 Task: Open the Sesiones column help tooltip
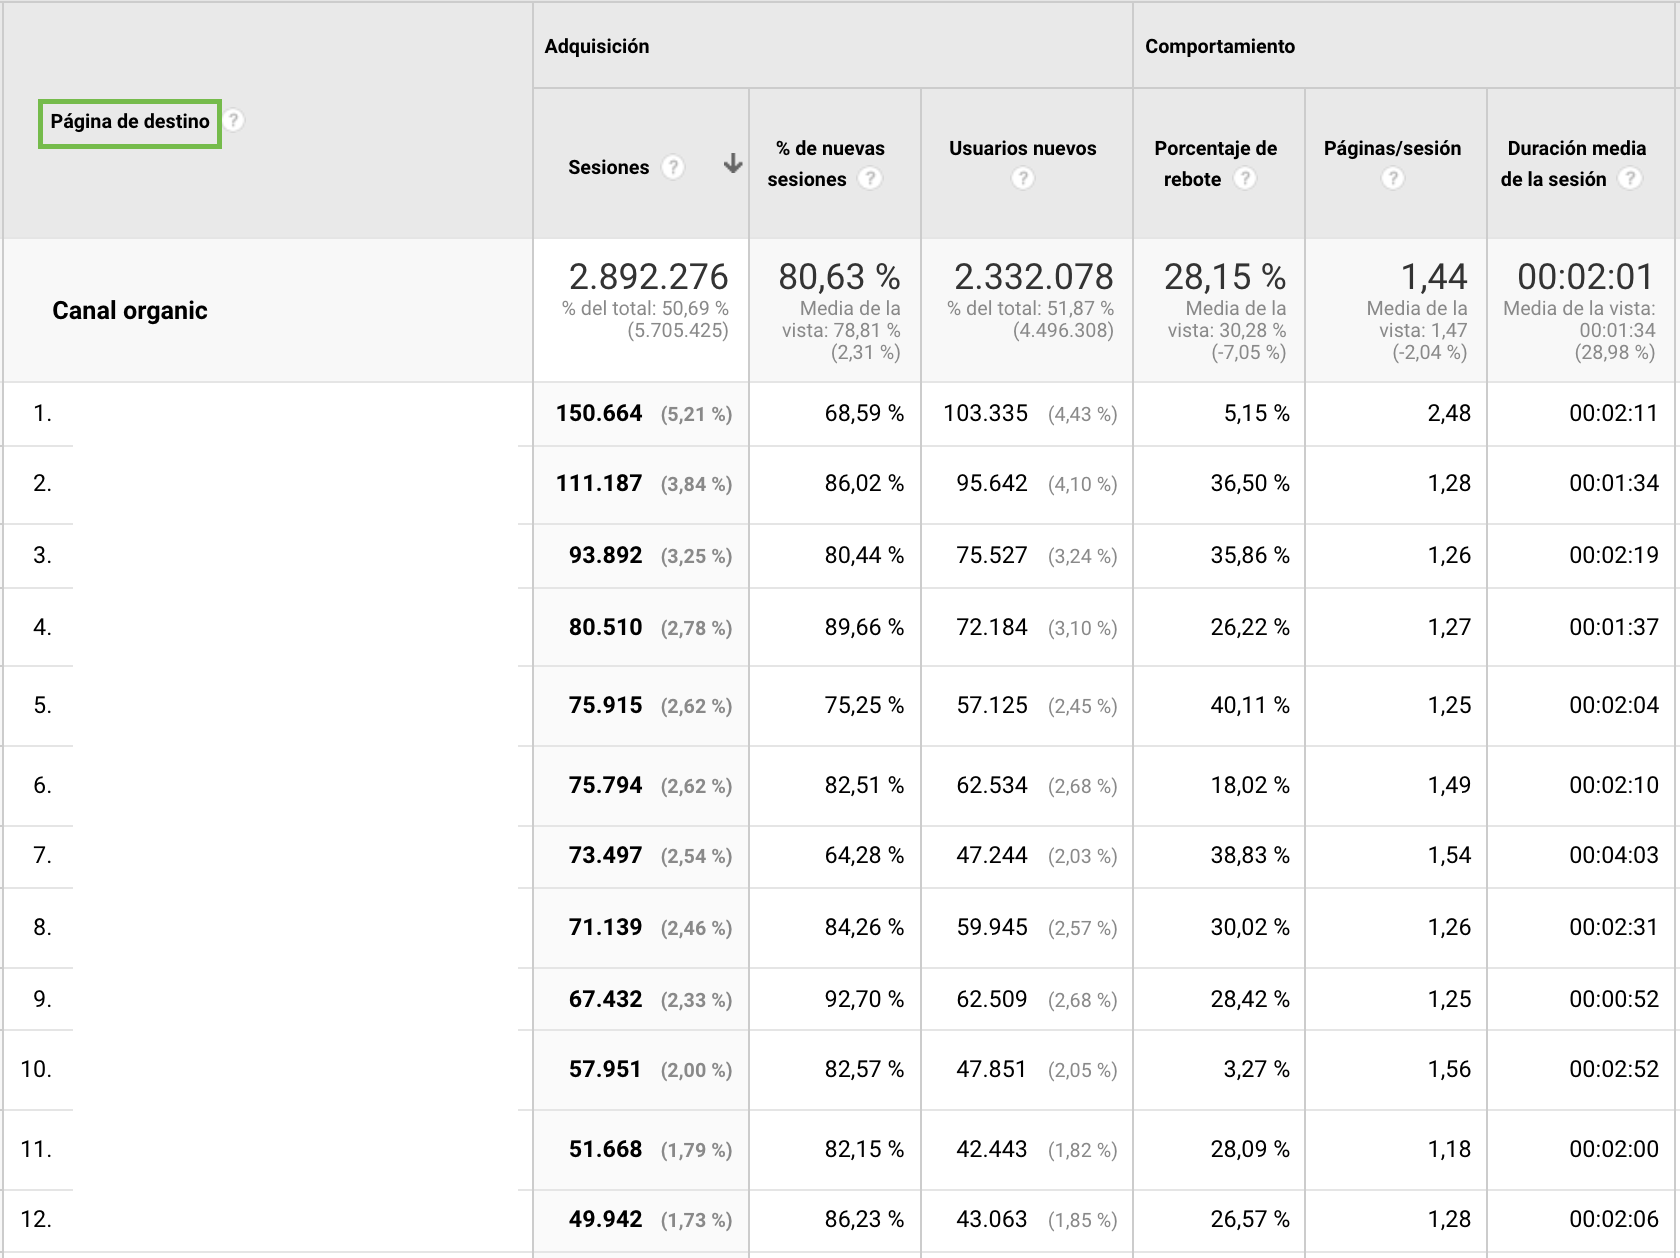pos(673,167)
